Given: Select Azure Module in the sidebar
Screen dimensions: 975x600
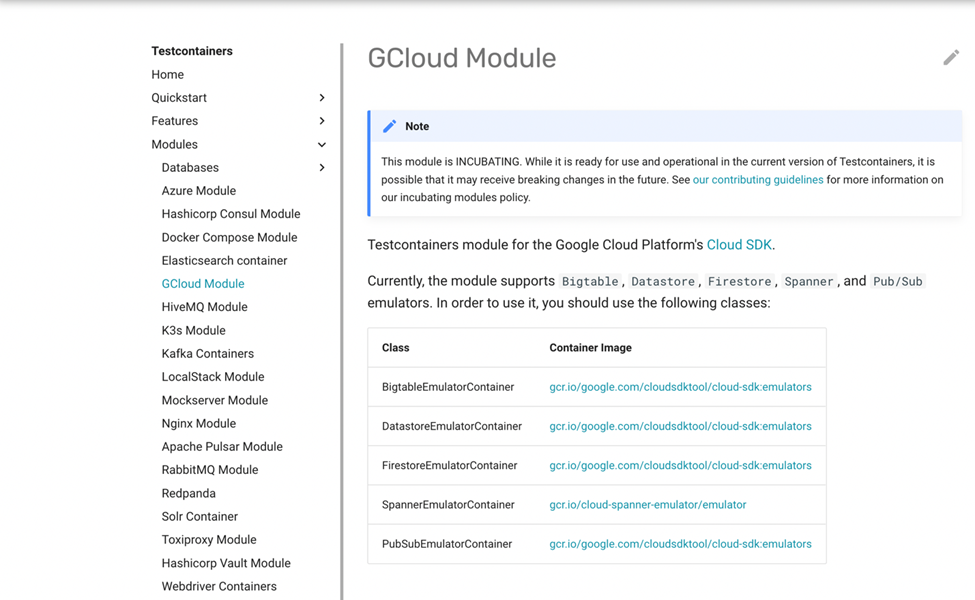Looking at the screenshot, I should pyautogui.click(x=199, y=191).
